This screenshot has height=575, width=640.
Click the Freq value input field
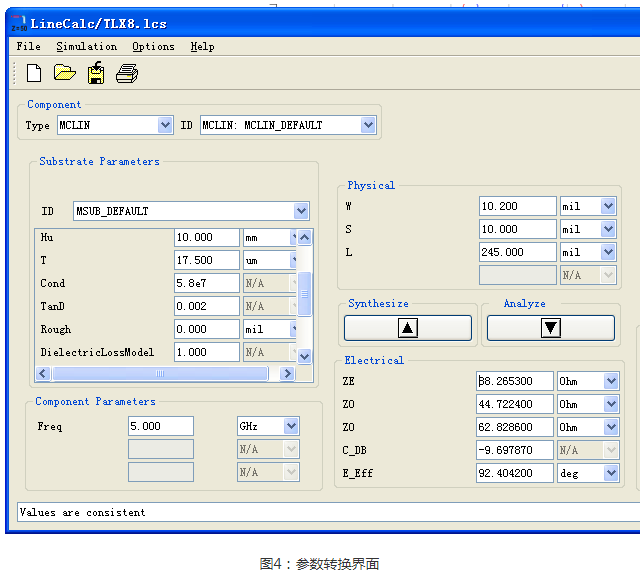pos(160,426)
